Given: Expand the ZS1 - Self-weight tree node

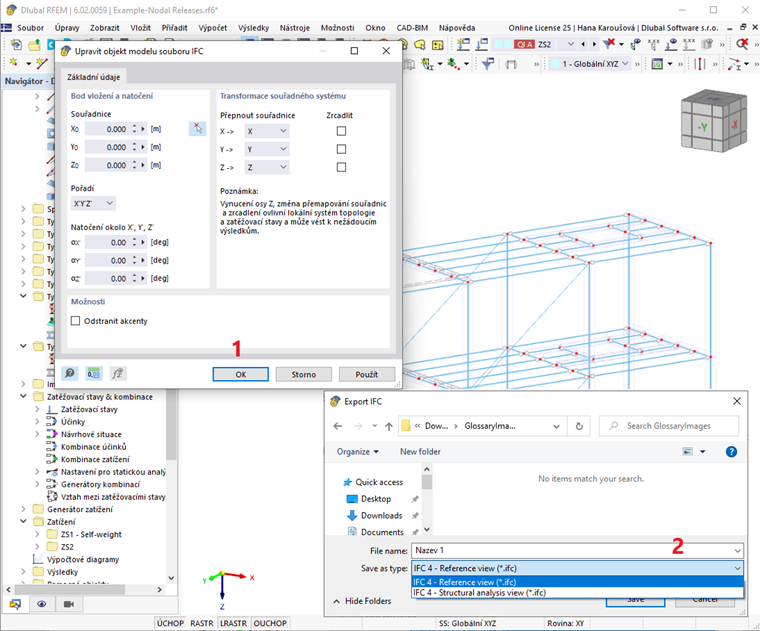Looking at the screenshot, I should (37, 534).
